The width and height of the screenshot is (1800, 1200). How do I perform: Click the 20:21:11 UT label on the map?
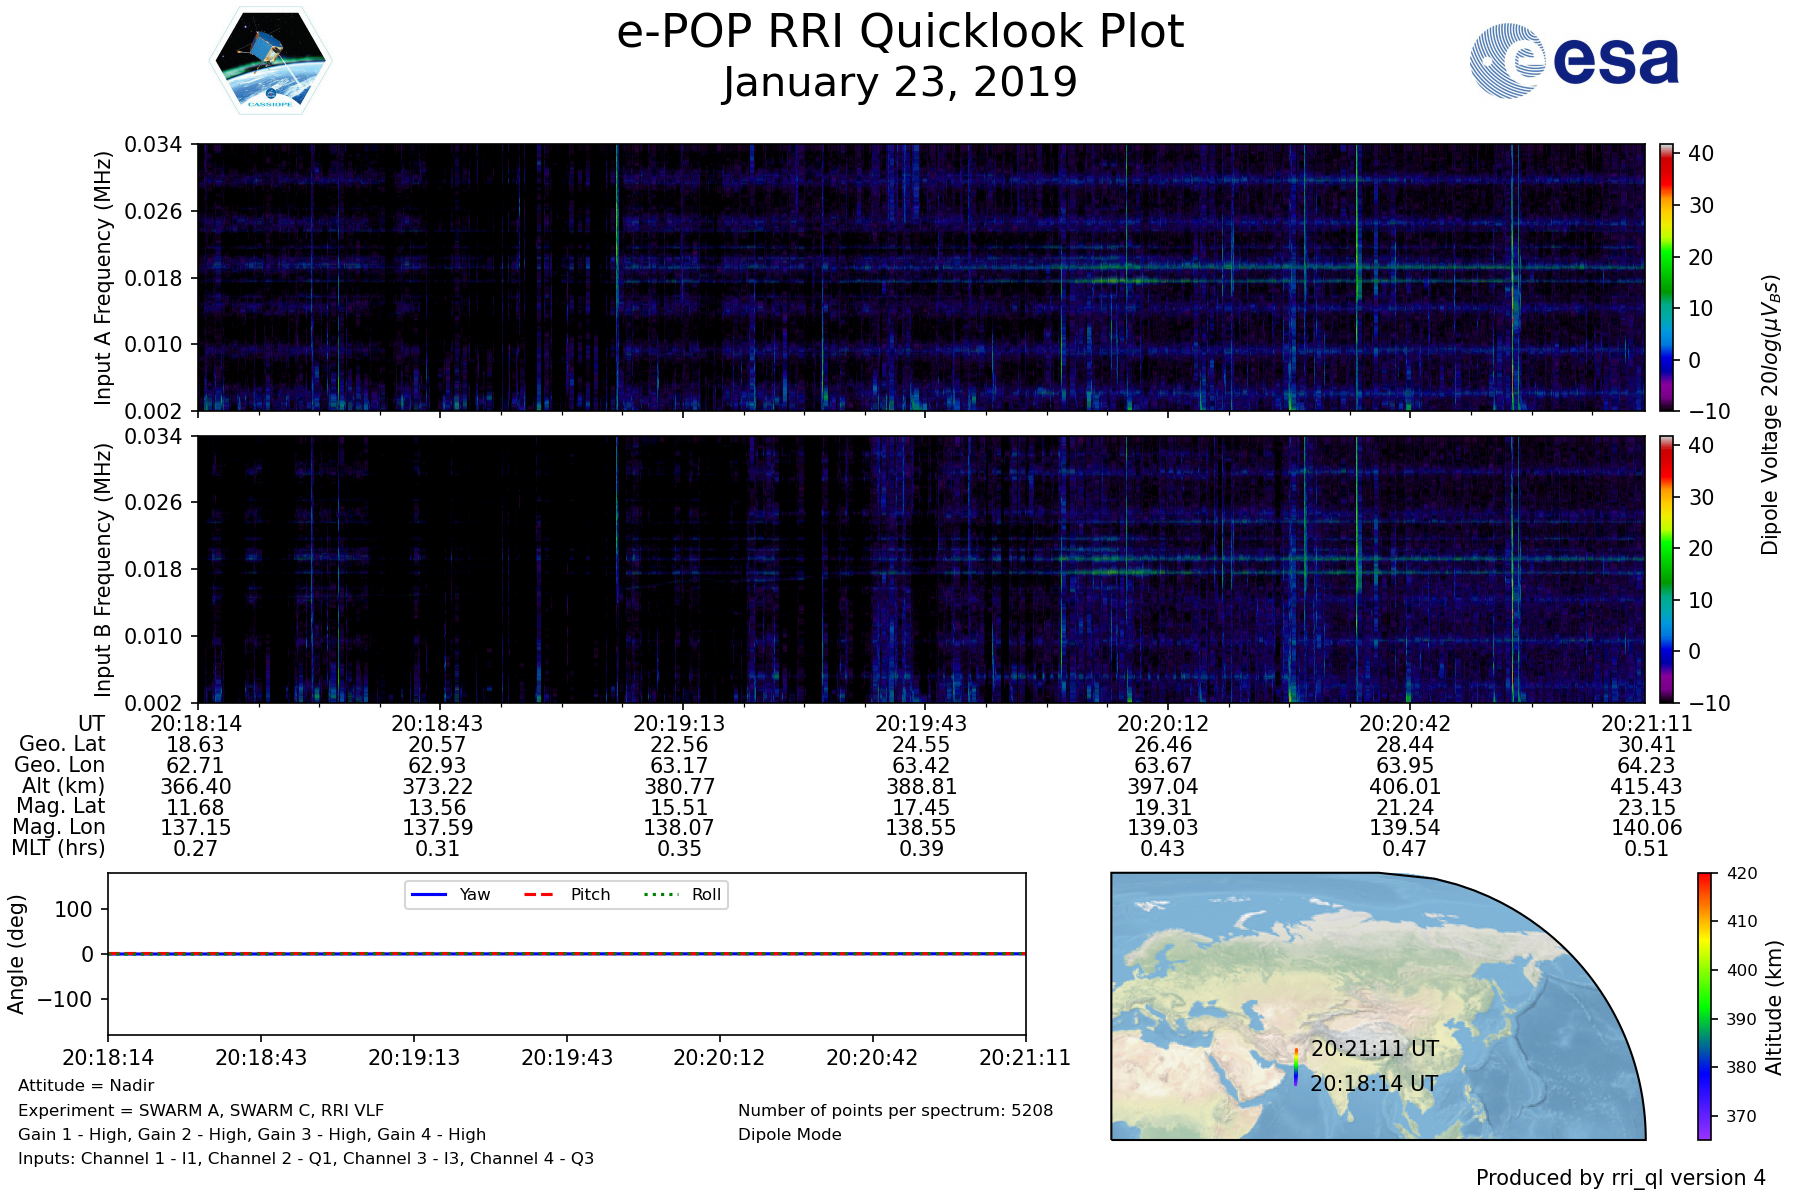click(x=1374, y=1048)
